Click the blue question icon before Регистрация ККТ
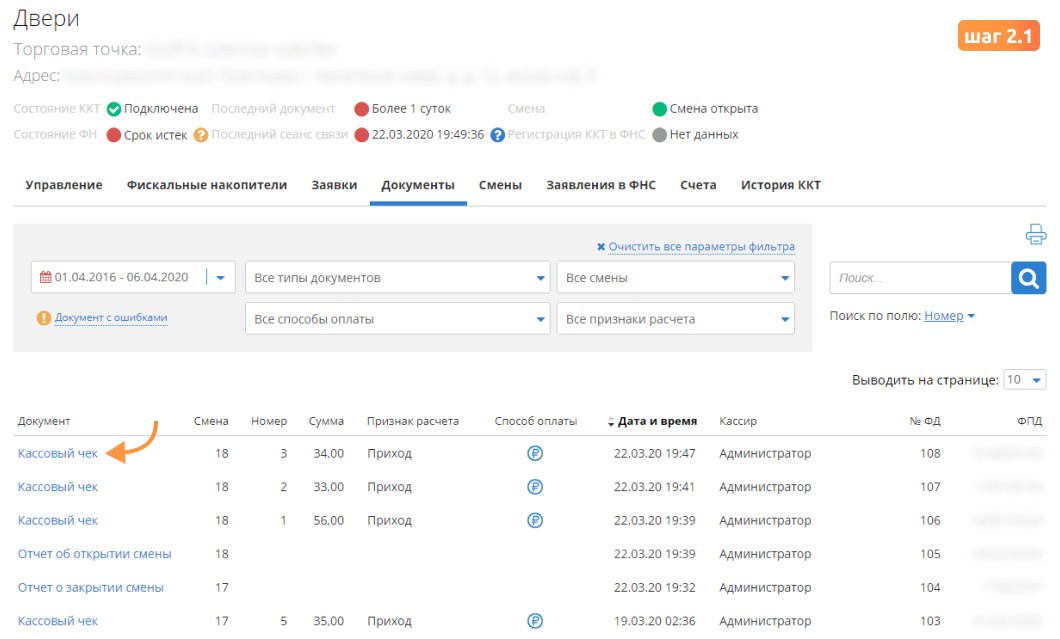 498,135
